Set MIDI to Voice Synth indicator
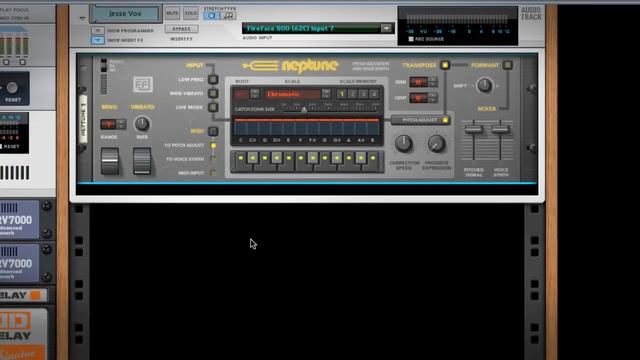This screenshot has width=640, height=360. pos(213,159)
